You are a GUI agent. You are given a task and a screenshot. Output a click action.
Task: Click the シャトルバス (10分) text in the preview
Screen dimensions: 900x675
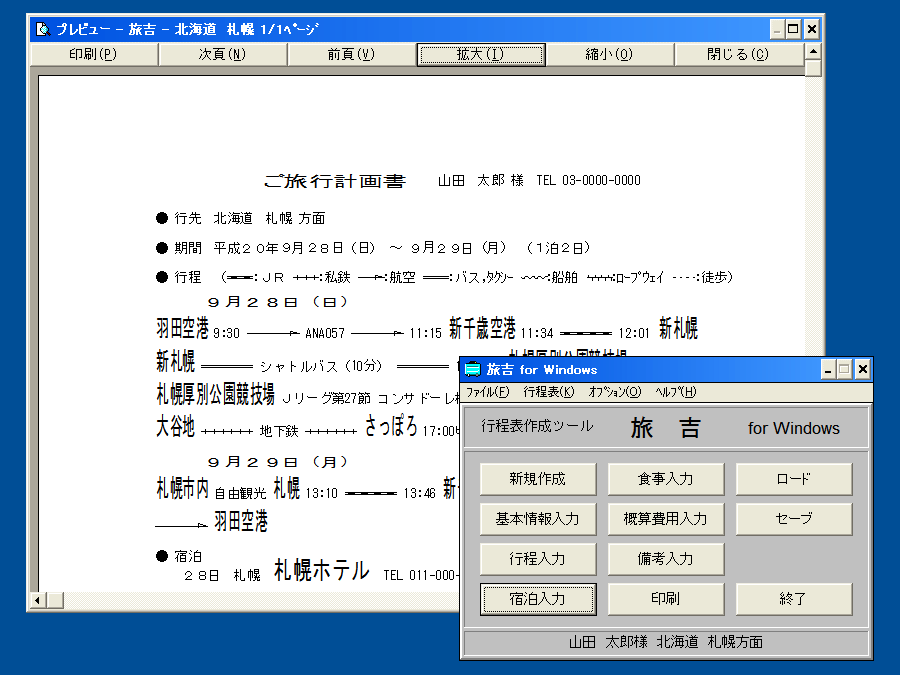[x=321, y=366]
